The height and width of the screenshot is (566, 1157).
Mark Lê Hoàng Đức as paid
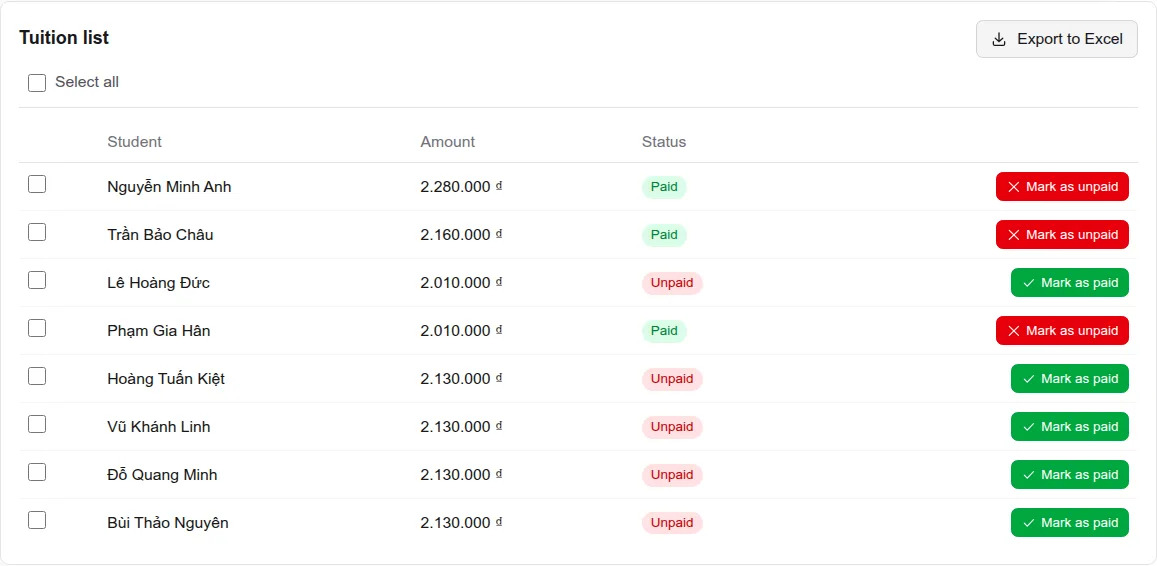coord(1070,283)
